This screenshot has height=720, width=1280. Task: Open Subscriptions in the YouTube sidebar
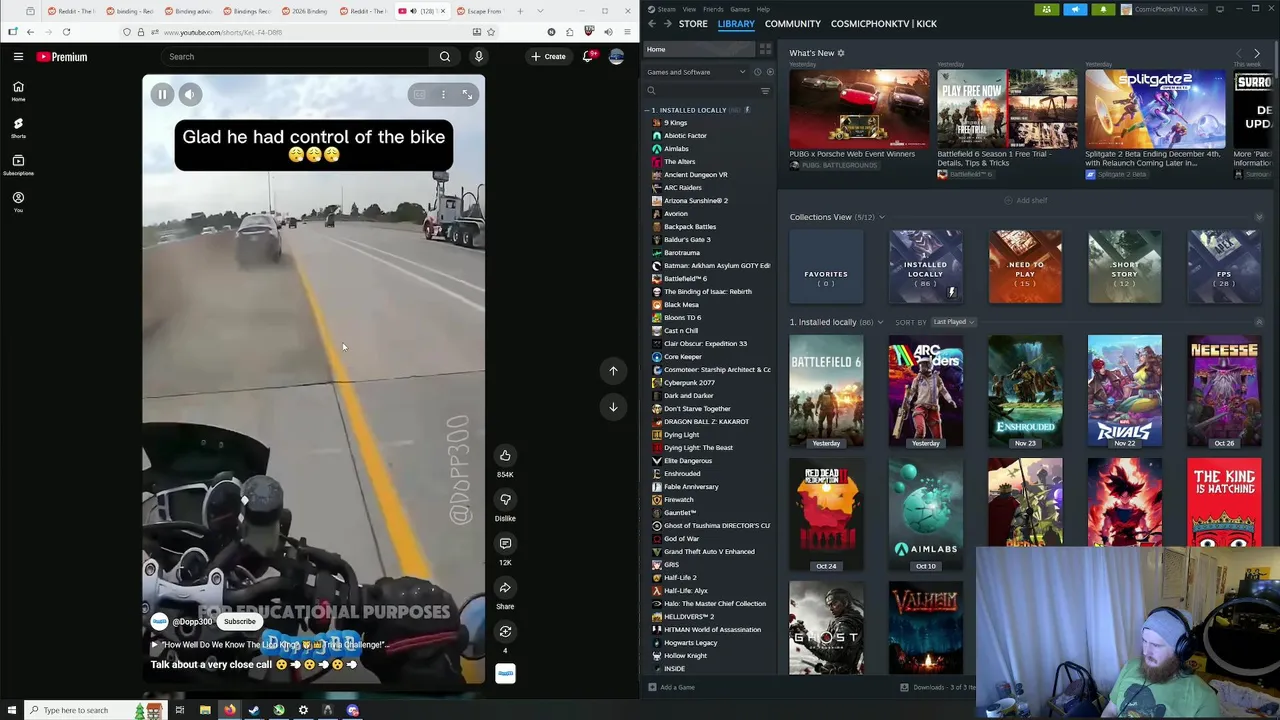(18, 165)
